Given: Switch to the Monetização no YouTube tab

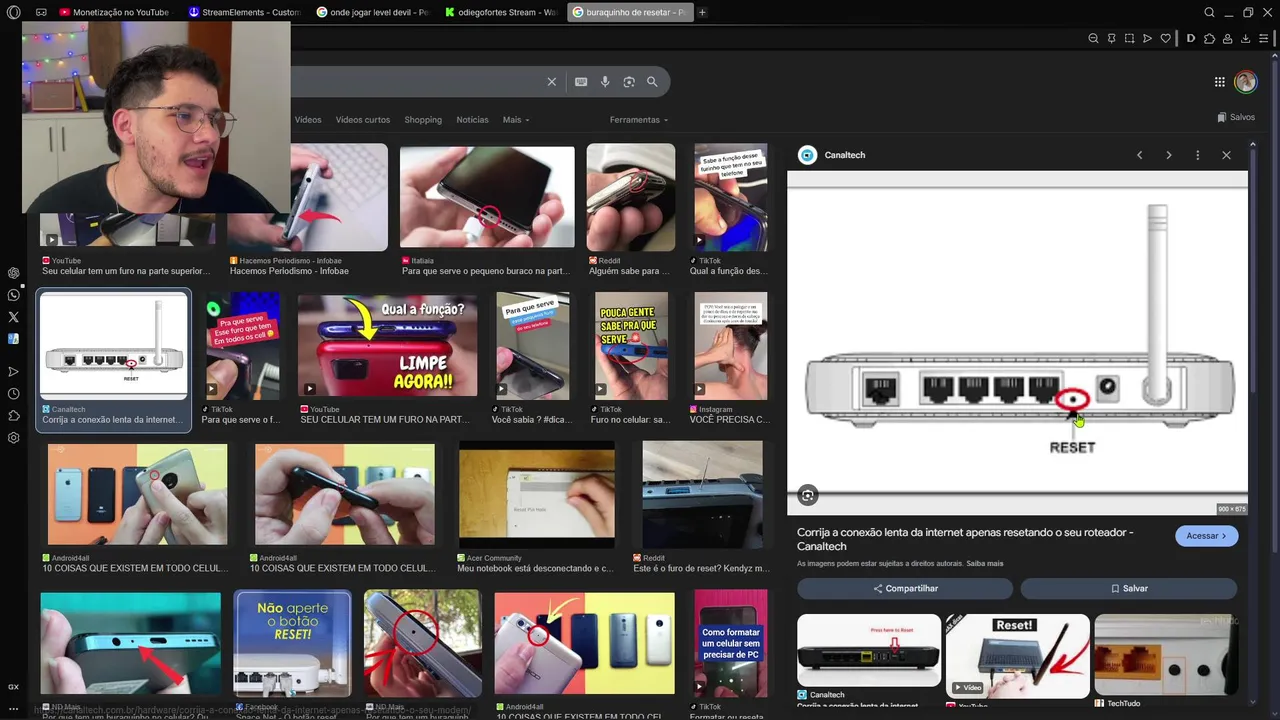Looking at the screenshot, I should [x=113, y=13].
